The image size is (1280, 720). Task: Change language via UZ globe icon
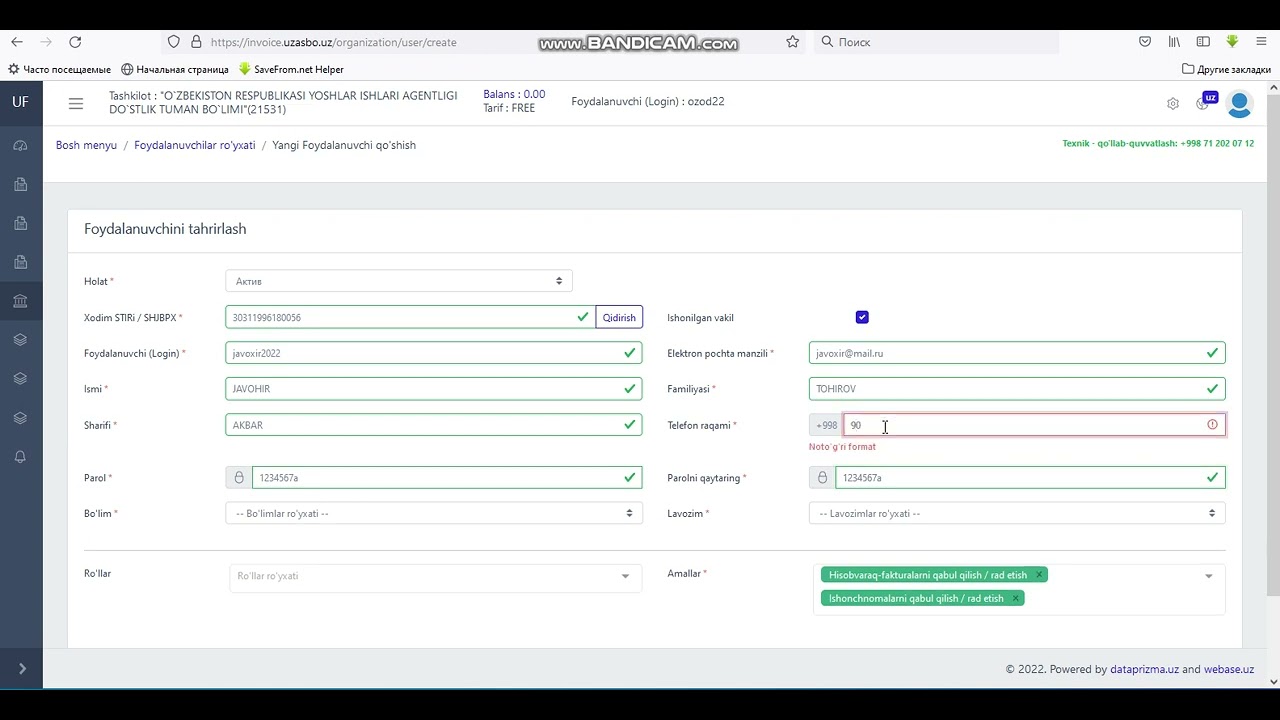(x=1206, y=102)
